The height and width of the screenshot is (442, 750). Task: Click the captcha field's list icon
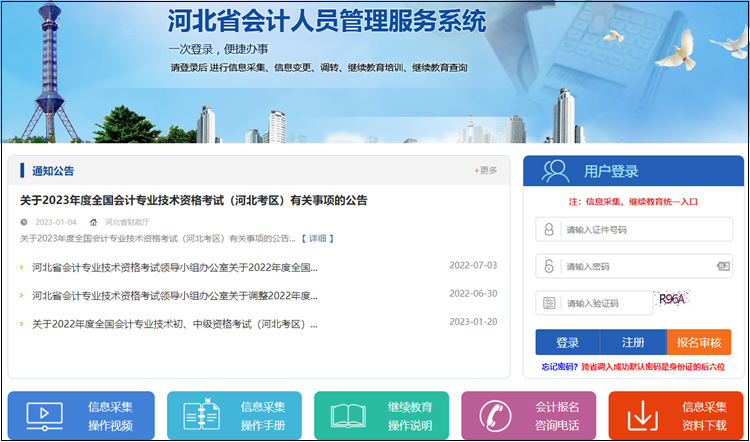pos(549,303)
